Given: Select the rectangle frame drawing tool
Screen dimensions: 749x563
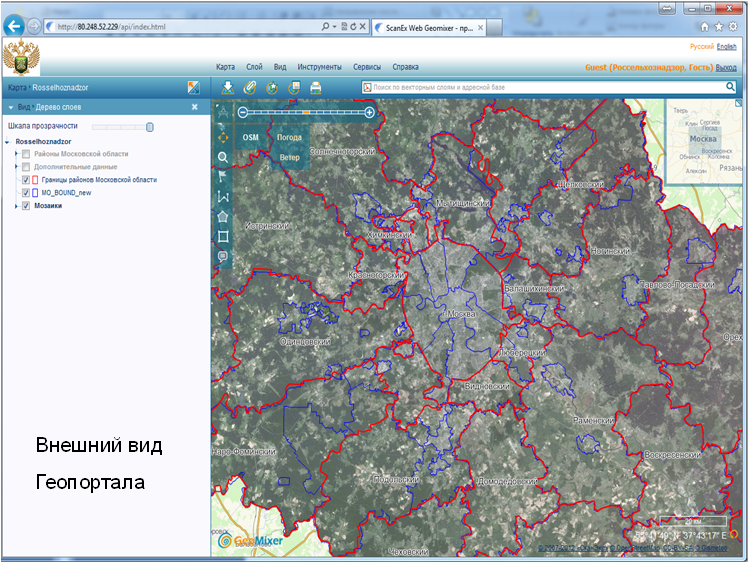Looking at the screenshot, I should (223, 236).
